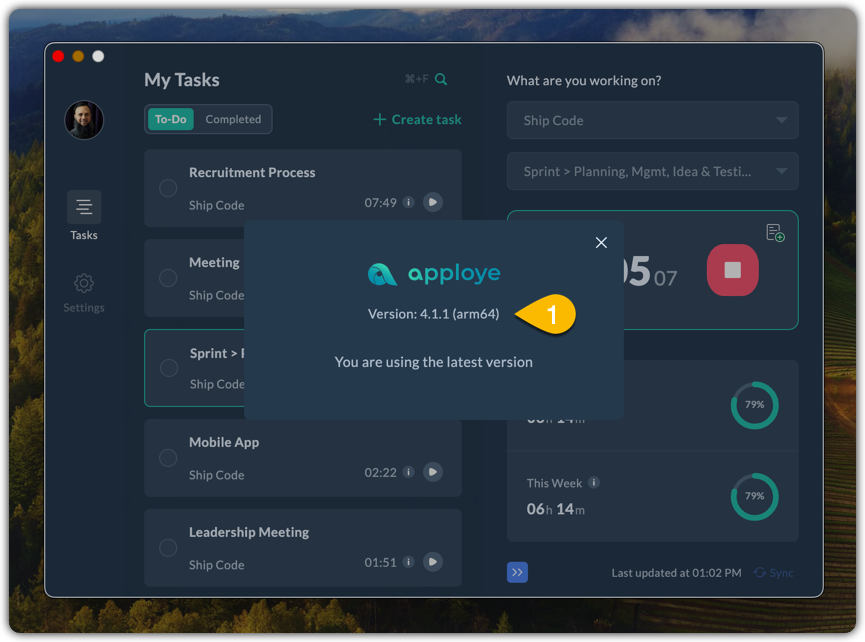Show info for Recruitment Process time

point(408,202)
